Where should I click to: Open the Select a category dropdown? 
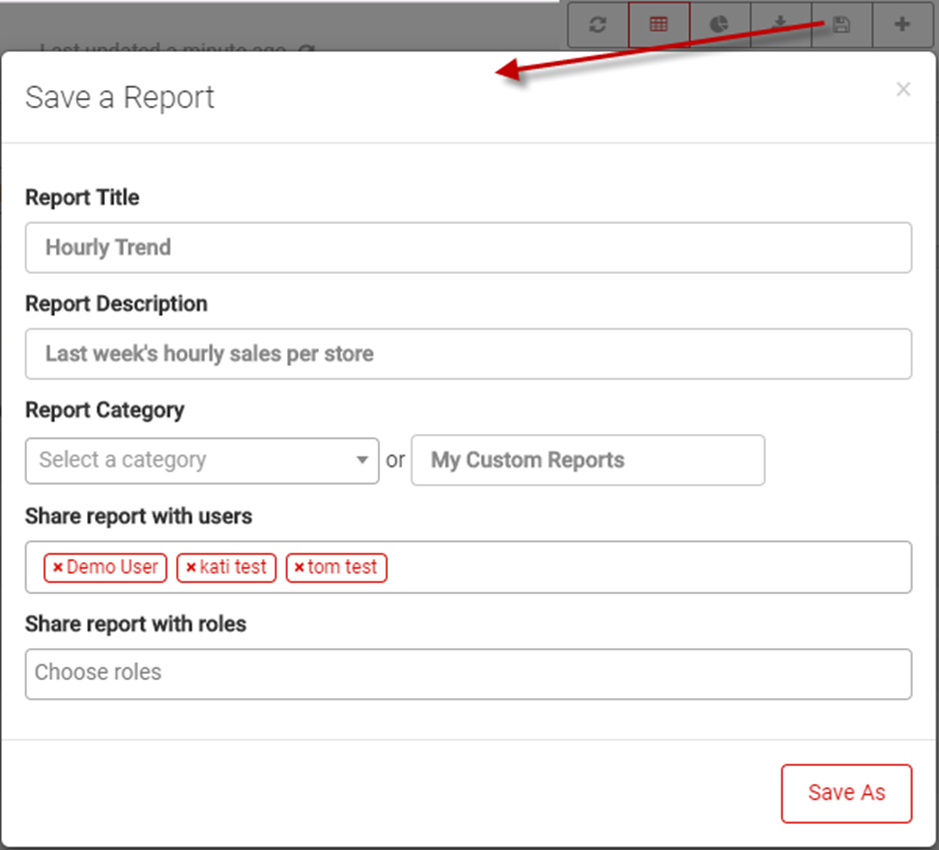pos(190,461)
